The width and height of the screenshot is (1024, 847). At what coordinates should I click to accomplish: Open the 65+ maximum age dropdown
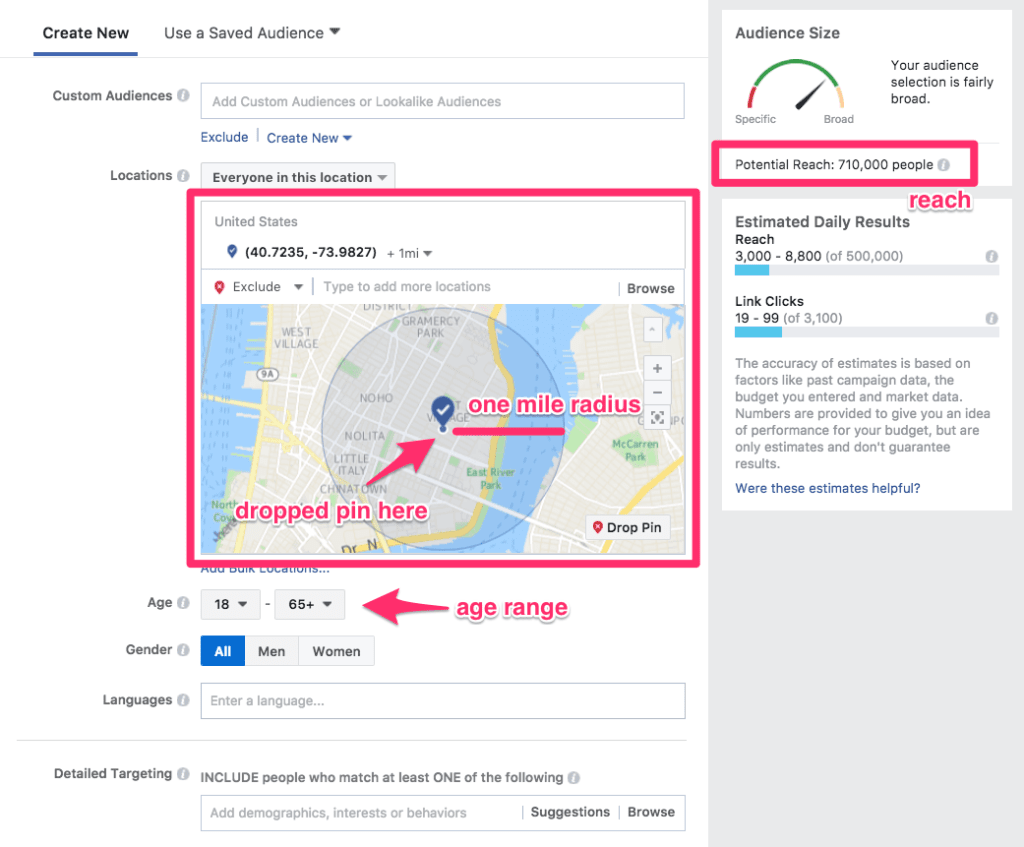tap(309, 604)
